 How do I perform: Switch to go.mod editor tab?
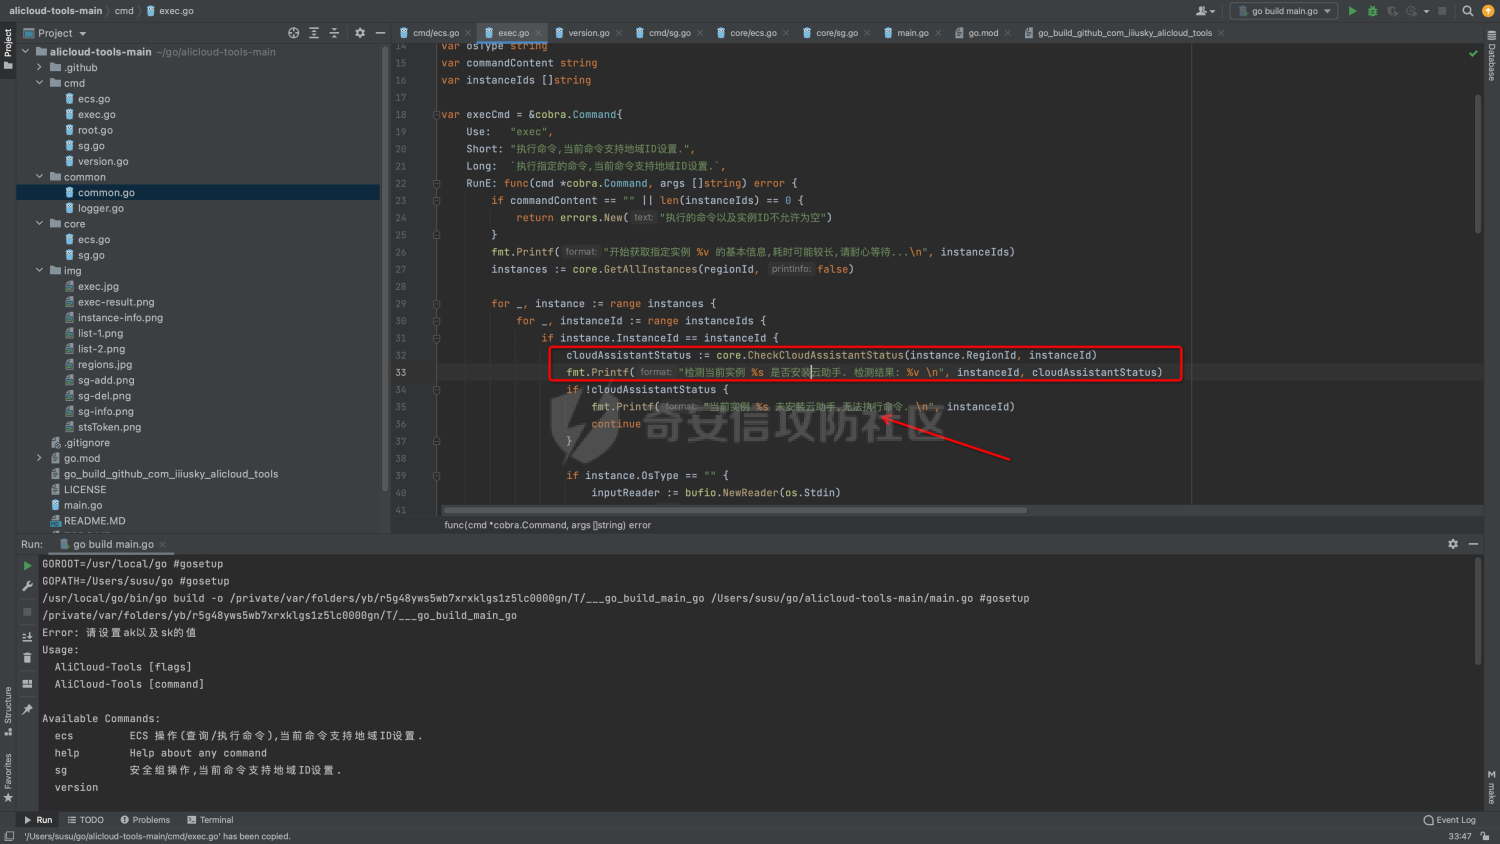[983, 33]
